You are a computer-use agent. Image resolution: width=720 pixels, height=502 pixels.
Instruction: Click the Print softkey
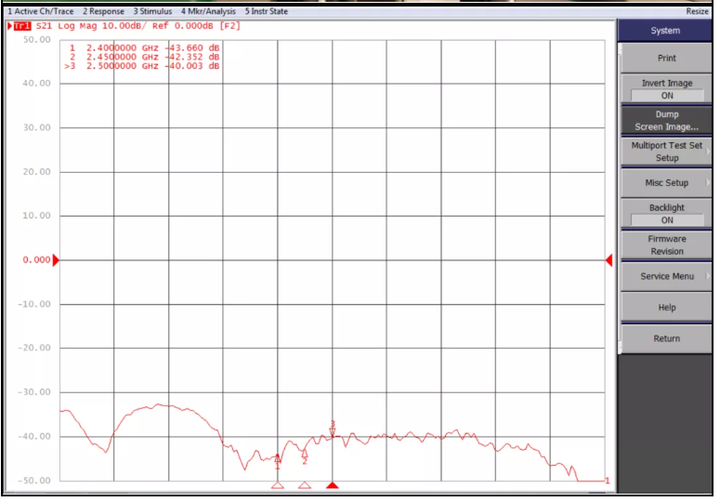pyautogui.click(x=666, y=58)
